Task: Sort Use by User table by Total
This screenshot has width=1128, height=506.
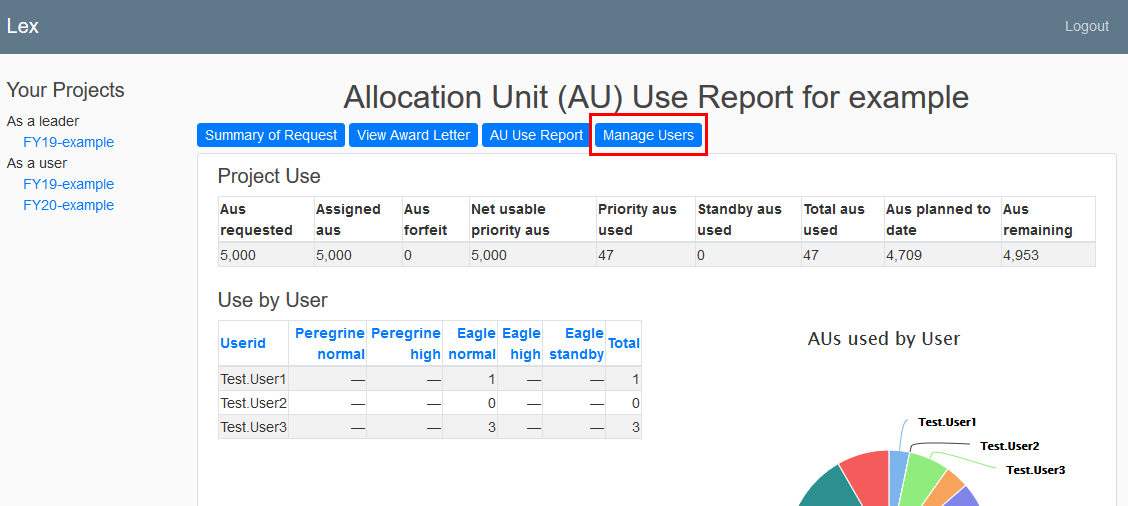Action: (624, 343)
